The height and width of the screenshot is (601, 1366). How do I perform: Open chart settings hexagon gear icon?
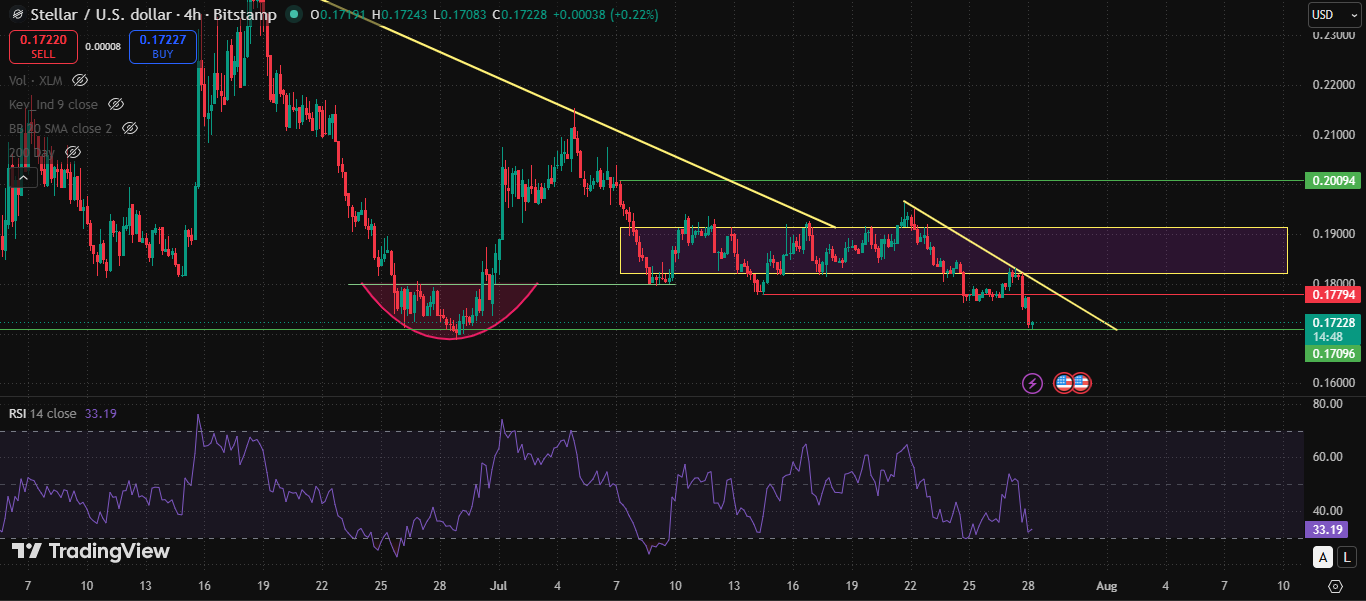1336,585
